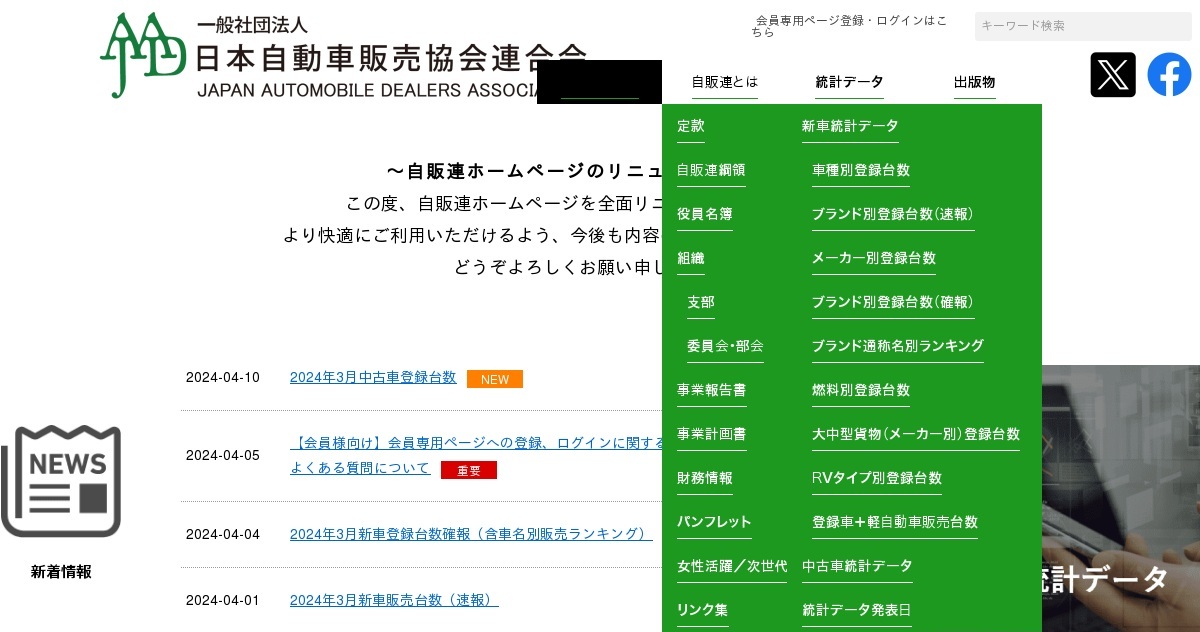Screen dimensions: 1200x632
Task: Open the X (Twitter) social icon
Action: click(x=1112, y=75)
